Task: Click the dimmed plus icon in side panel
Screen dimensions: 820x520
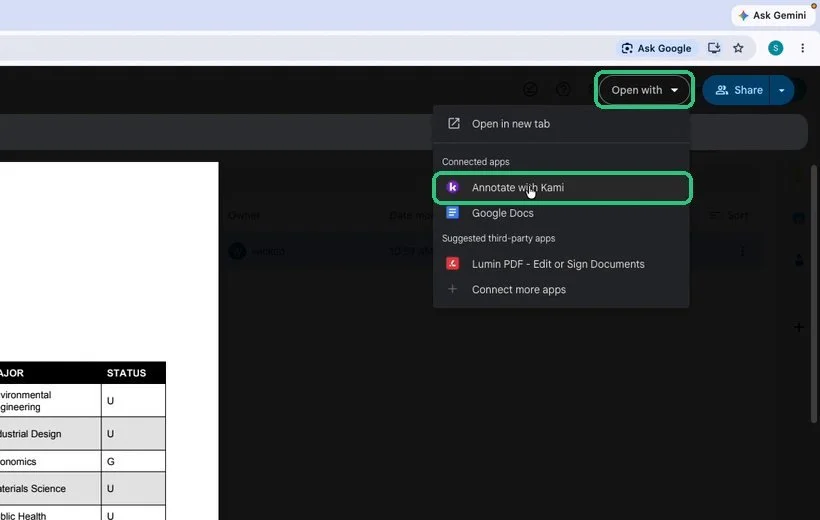Action: coord(799,327)
